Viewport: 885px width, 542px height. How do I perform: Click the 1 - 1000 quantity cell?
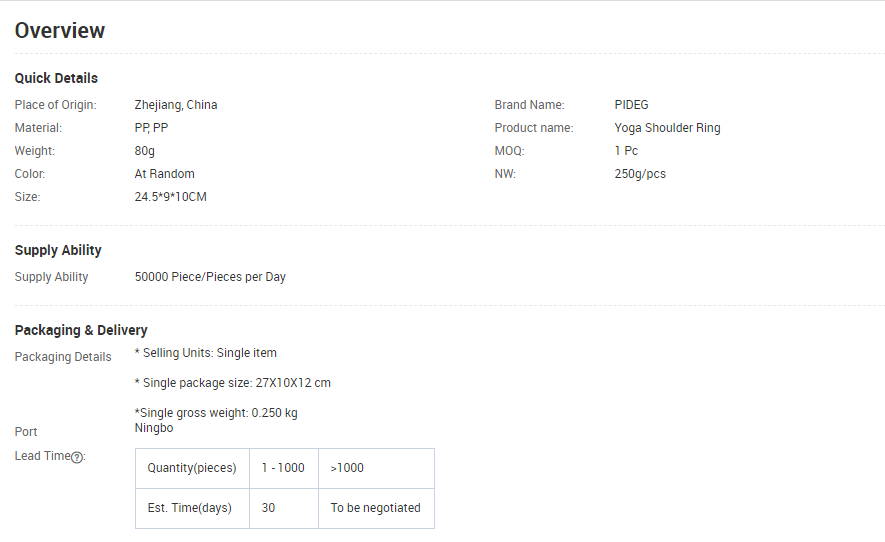pos(283,468)
